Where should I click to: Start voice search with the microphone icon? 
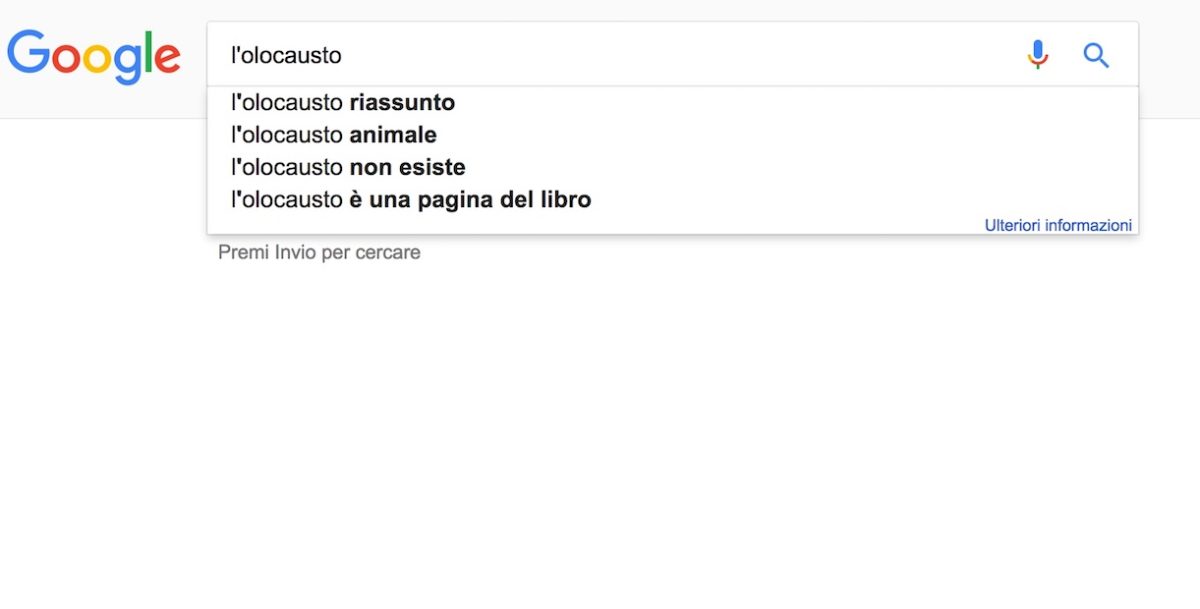pos(1038,55)
